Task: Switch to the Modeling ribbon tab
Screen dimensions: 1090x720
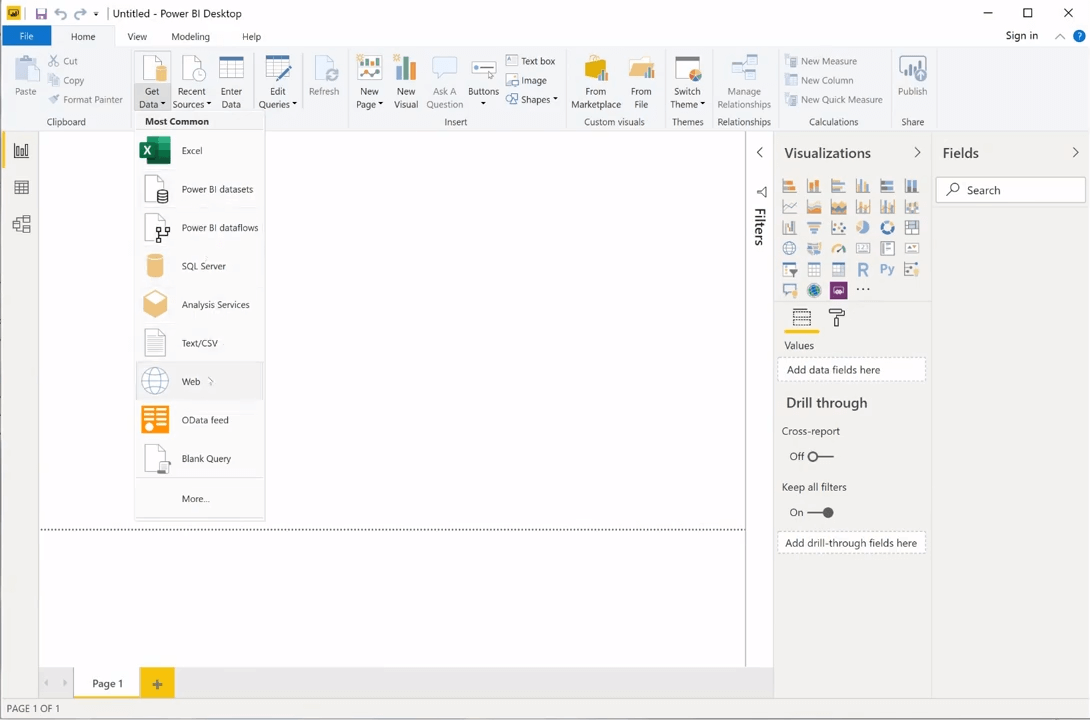Action: click(x=190, y=37)
